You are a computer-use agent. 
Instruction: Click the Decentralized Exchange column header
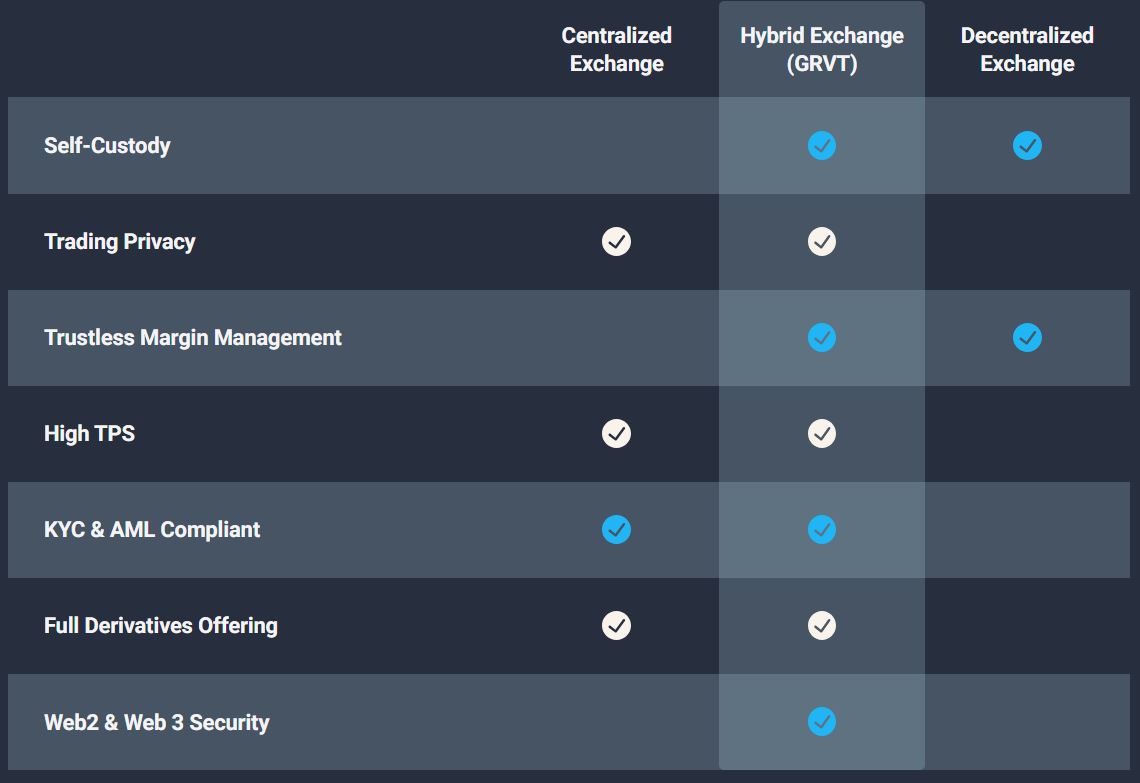point(1027,49)
